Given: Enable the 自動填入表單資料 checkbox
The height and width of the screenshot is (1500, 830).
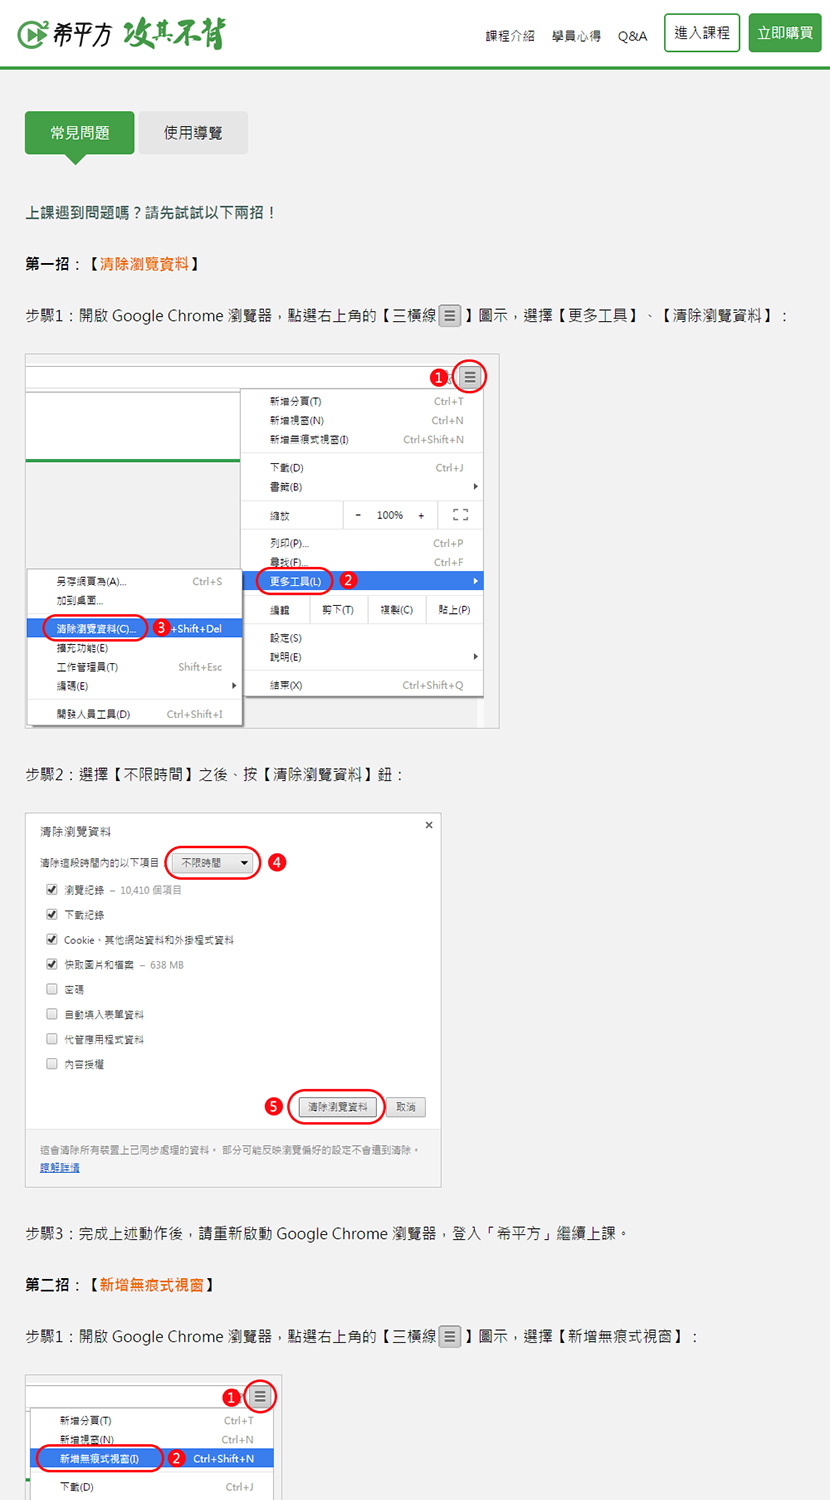Looking at the screenshot, I should pyautogui.click(x=52, y=1014).
